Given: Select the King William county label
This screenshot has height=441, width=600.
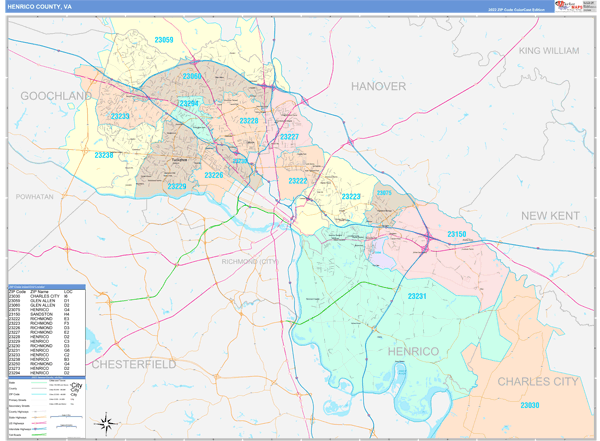Looking at the screenshot, I should coord(548,50).
